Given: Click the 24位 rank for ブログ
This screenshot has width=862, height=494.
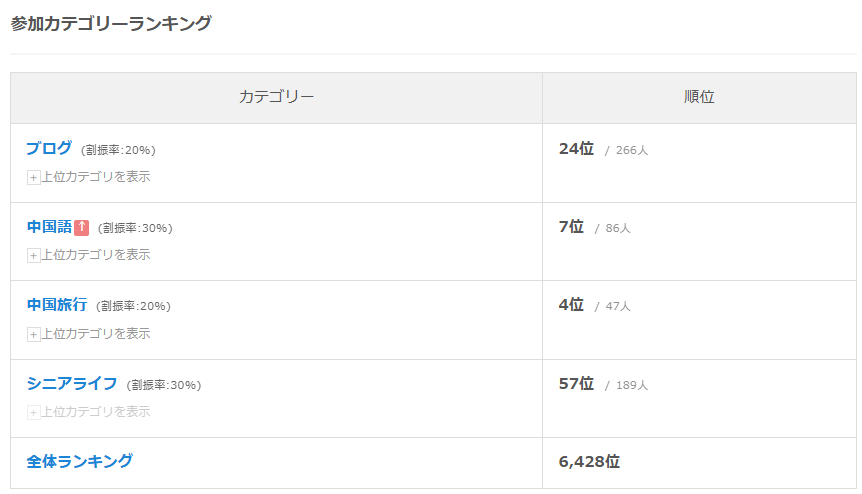Looking at the screenshot, I should pos(576,149).
